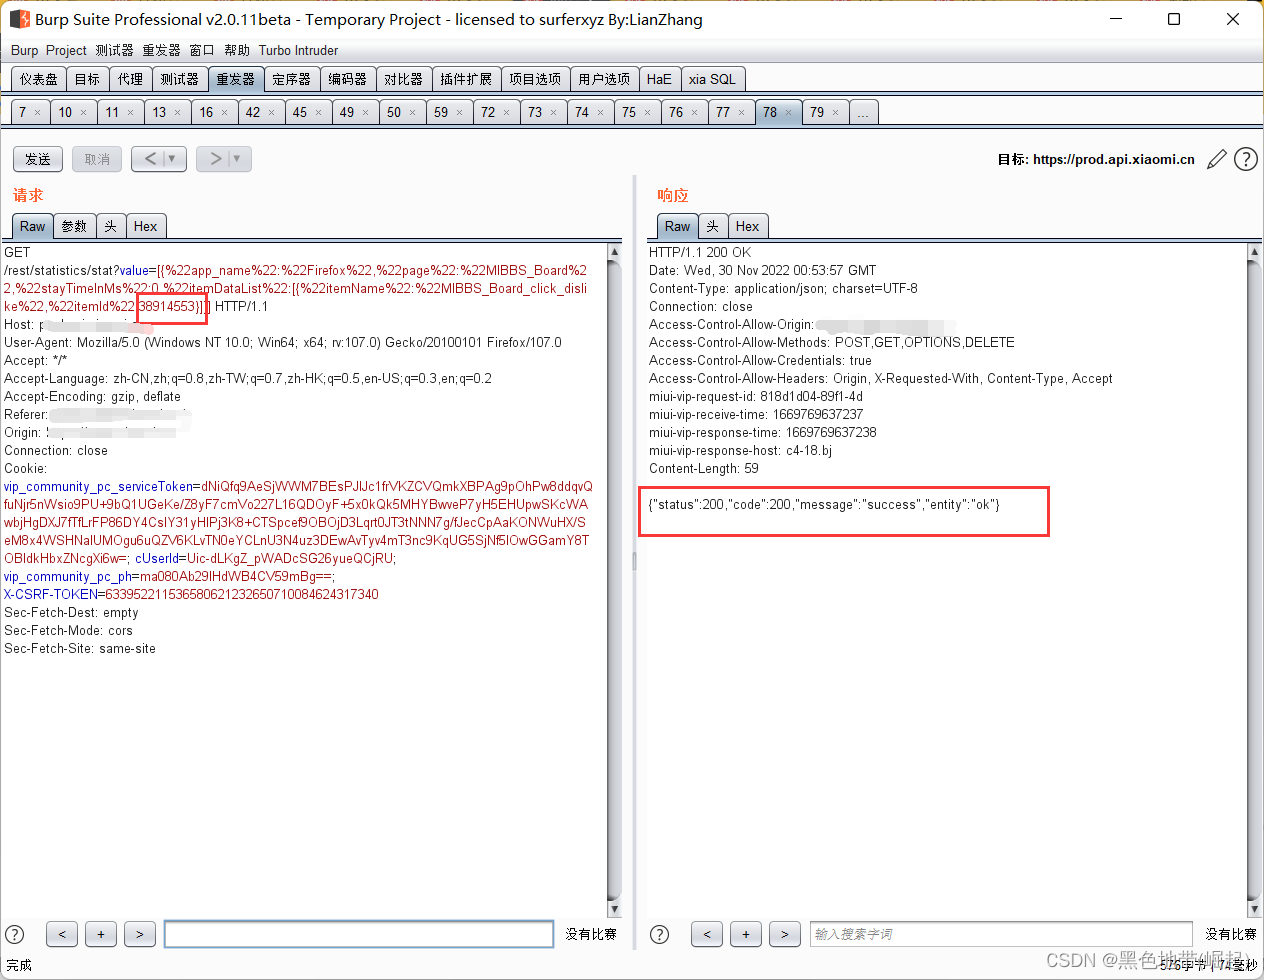The image size is (1264, 980).
Task: Switch to 插件扩展 extender tab
Action: 466,79
